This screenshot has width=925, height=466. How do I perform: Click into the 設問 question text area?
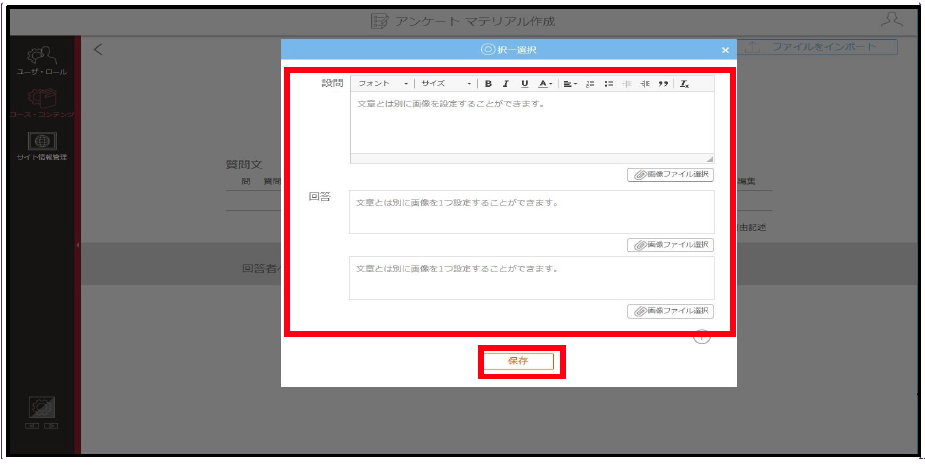coord(532,123)
